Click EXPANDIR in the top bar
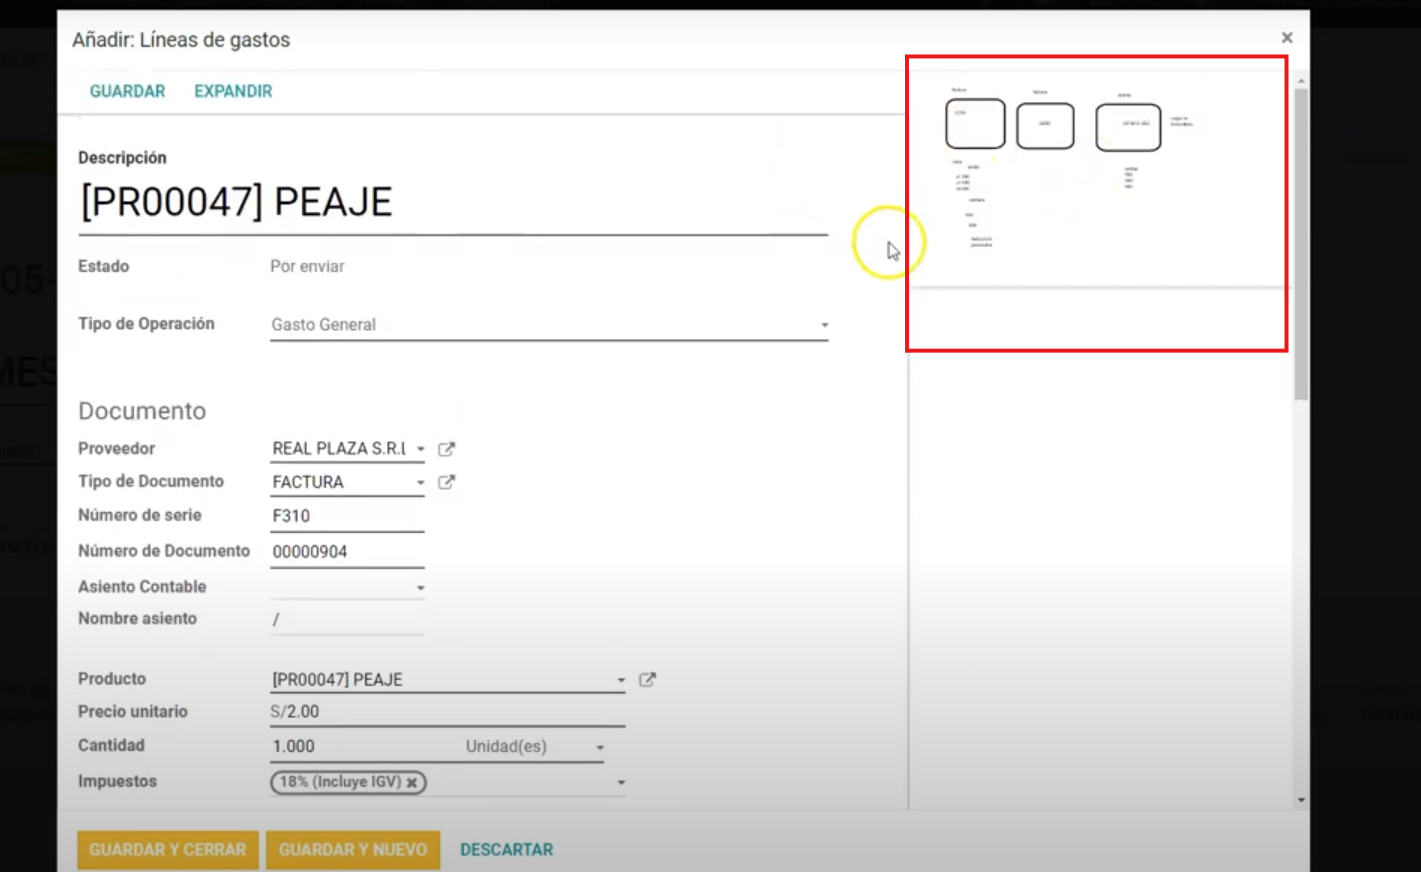The image size is (1421, 872). point(233,91)
